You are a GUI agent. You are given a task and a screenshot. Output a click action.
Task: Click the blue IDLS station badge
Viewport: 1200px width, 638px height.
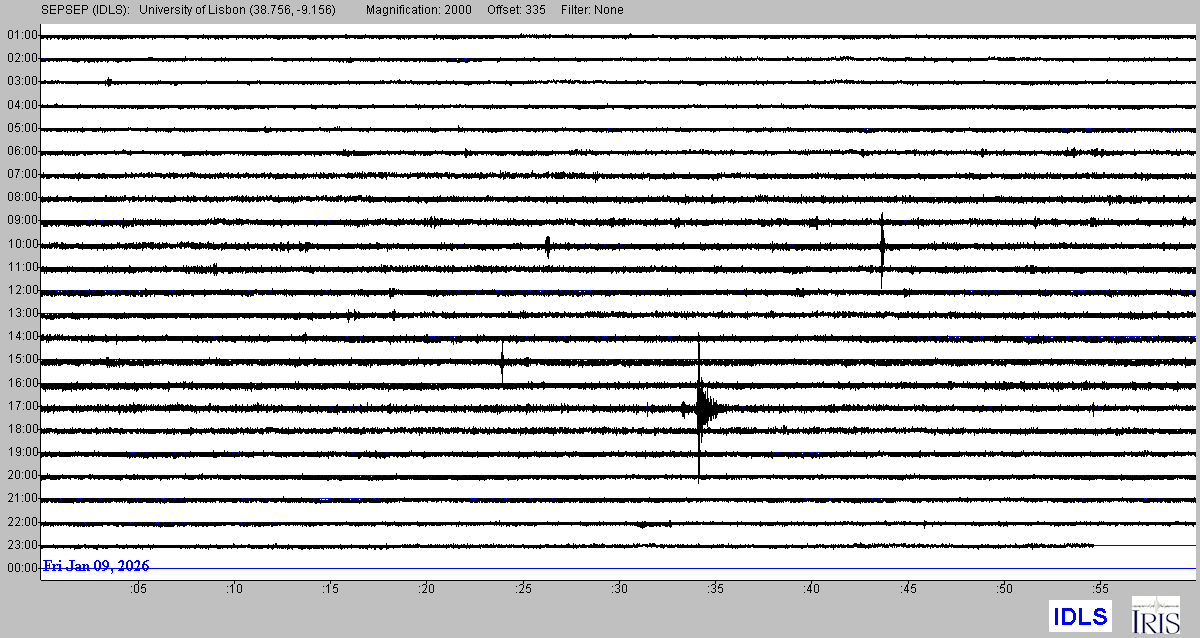click(x=1080, y=615)
